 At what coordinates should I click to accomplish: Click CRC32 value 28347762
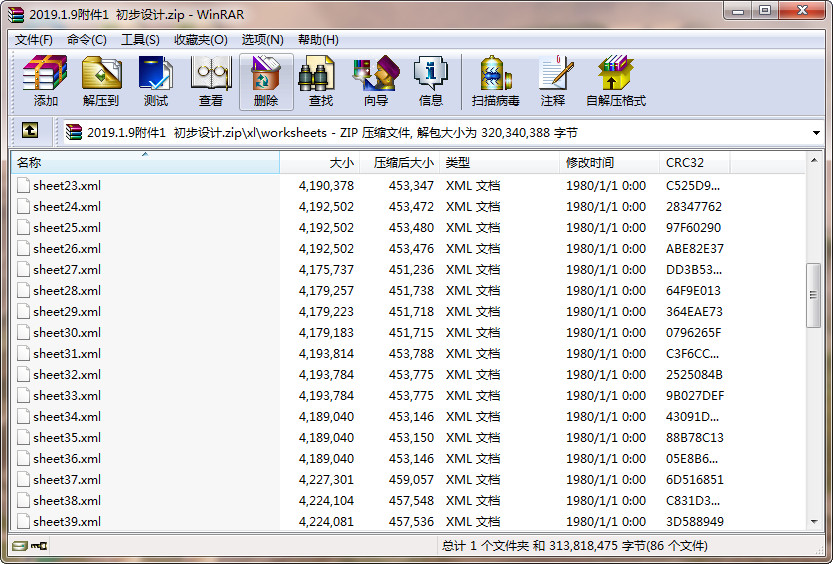click(x=694, y=207)
